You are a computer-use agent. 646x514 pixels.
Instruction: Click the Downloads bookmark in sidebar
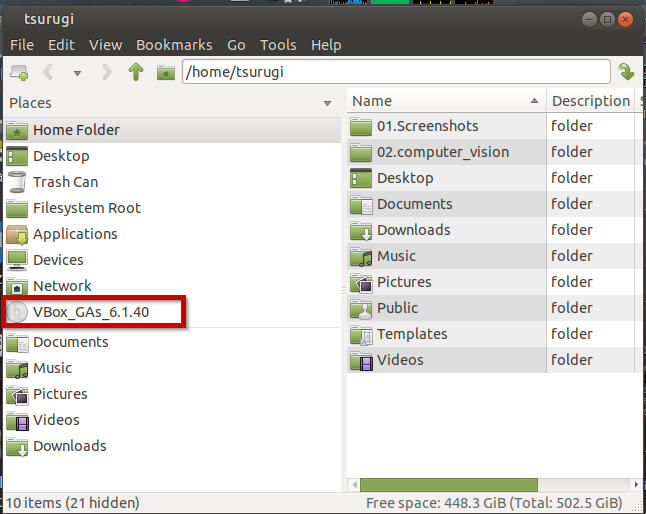coord(172,446)
